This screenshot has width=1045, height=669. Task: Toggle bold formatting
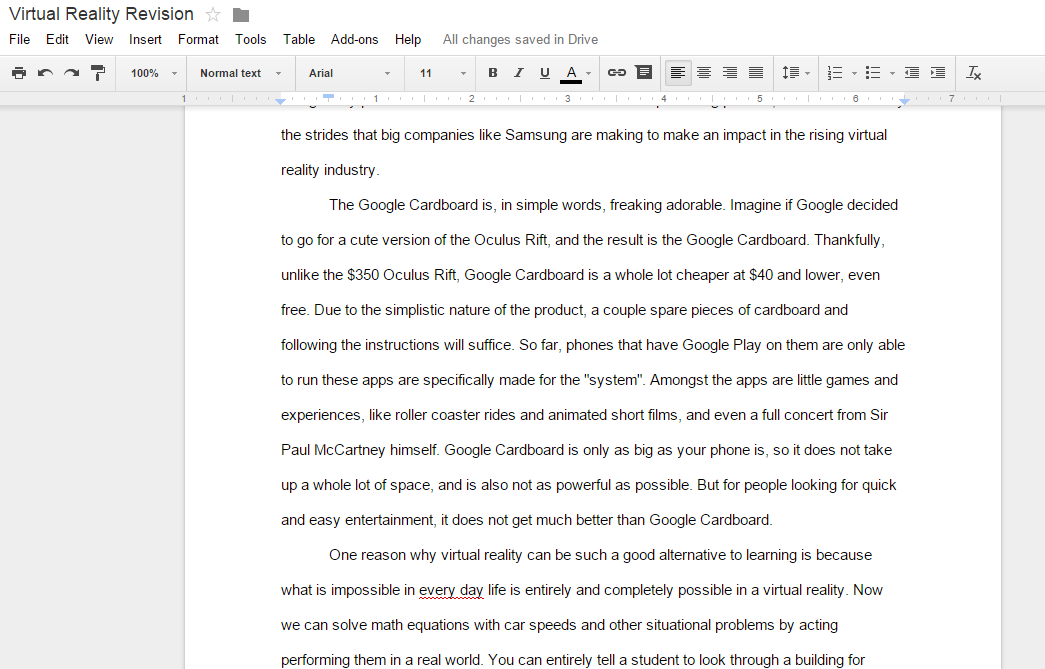(493, 73)
